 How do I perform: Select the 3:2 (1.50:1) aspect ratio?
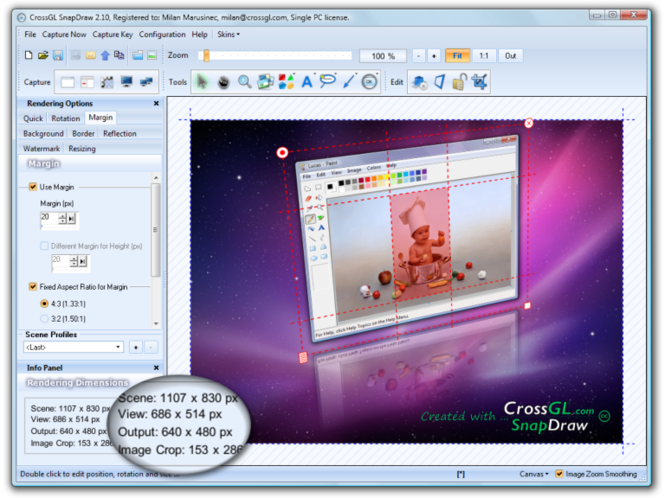[44, 319]
